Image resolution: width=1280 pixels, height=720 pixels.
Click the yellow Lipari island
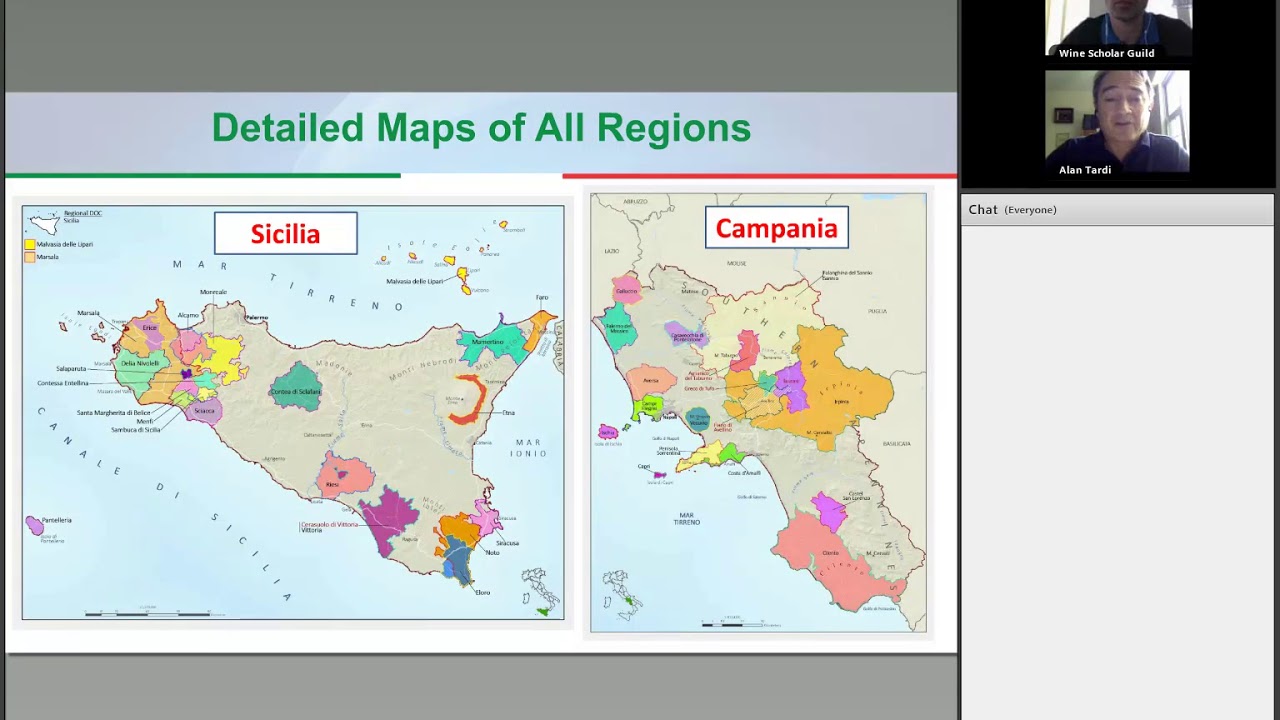coord(463,273)
